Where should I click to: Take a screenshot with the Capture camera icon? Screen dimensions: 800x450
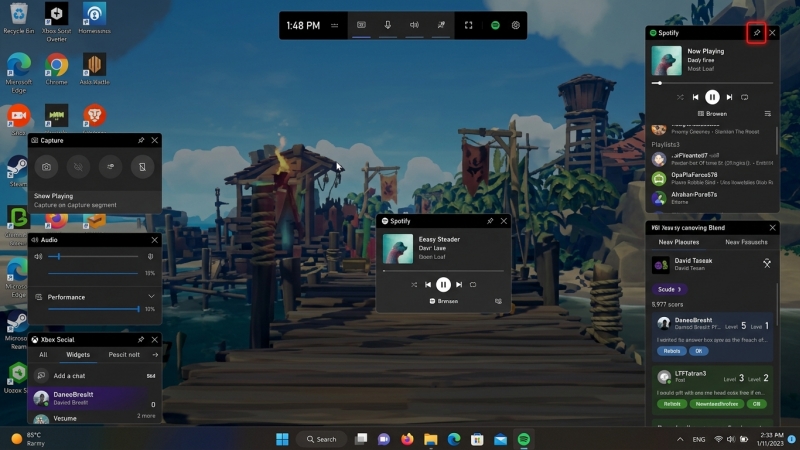click(x=46, y=167)
